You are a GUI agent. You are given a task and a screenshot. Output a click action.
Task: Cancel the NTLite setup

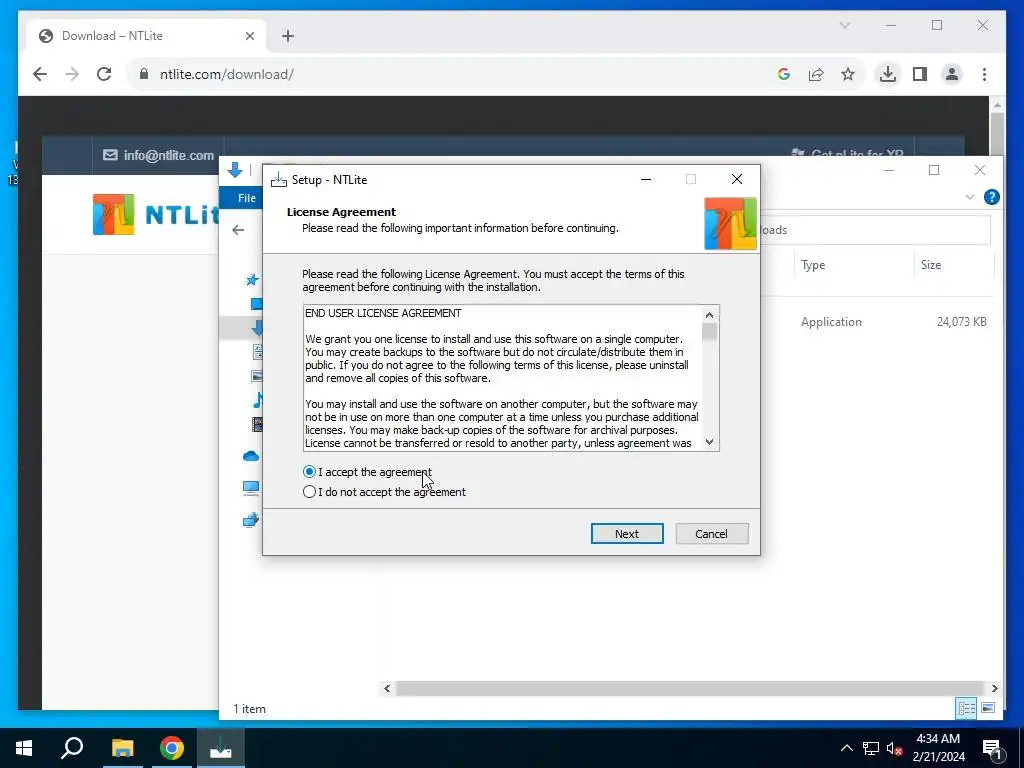click(711, 534)
